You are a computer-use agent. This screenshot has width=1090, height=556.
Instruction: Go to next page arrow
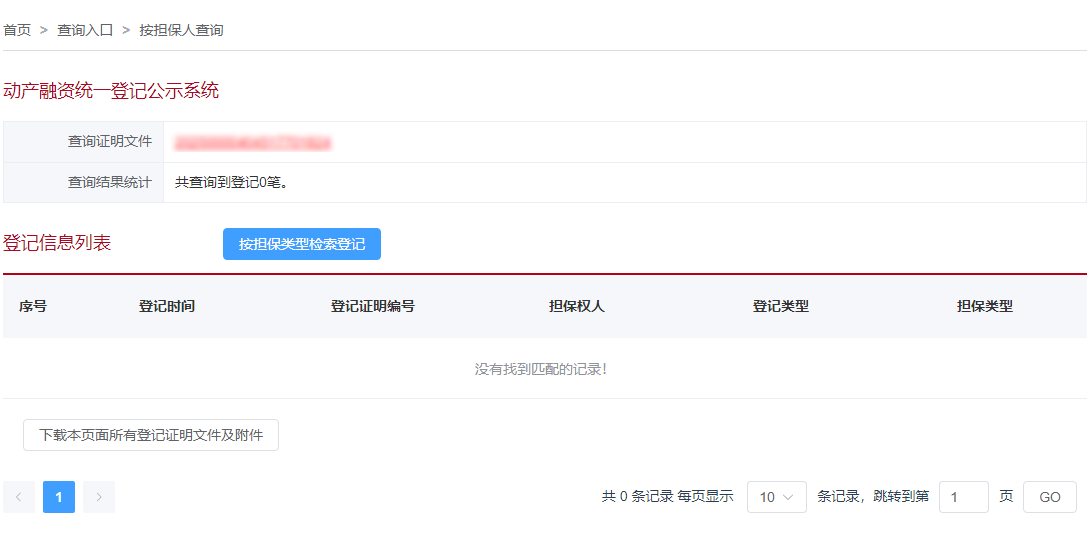tap(99, 497)
